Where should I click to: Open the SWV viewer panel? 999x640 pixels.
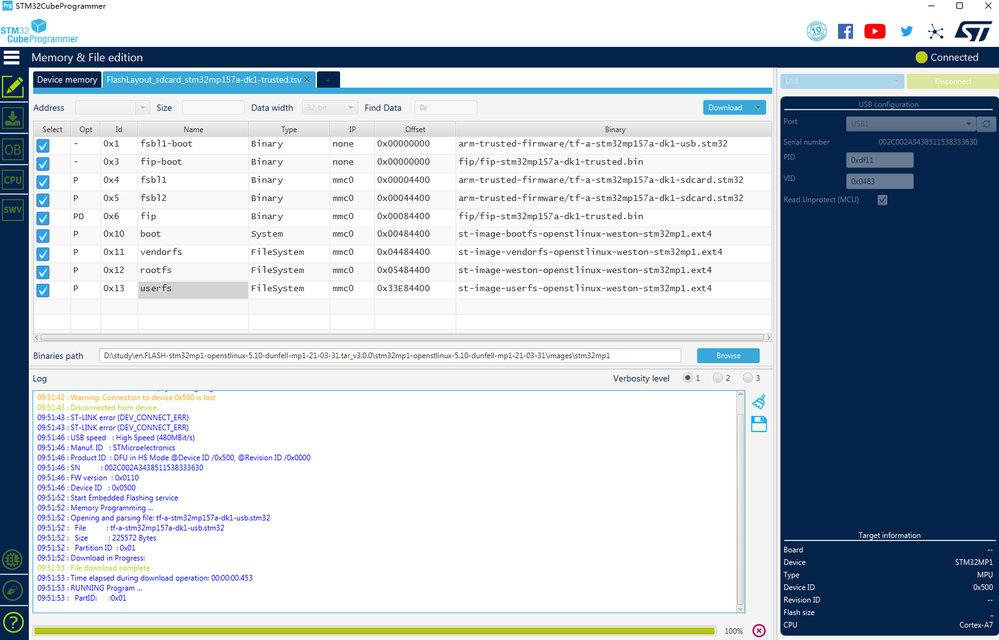pyautogui.click(x=13, y=210)
